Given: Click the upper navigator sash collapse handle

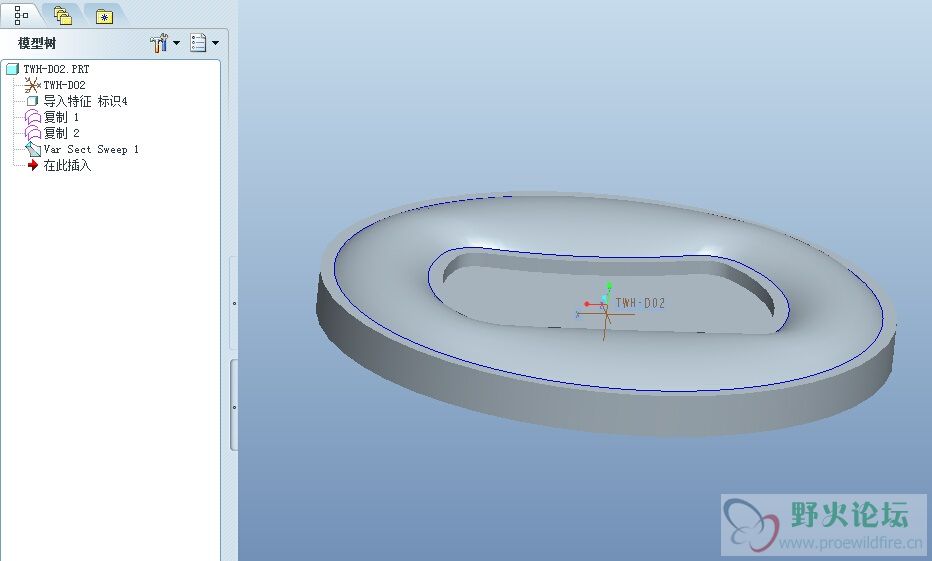Looking at the screenshot, I should pos(234,303).
